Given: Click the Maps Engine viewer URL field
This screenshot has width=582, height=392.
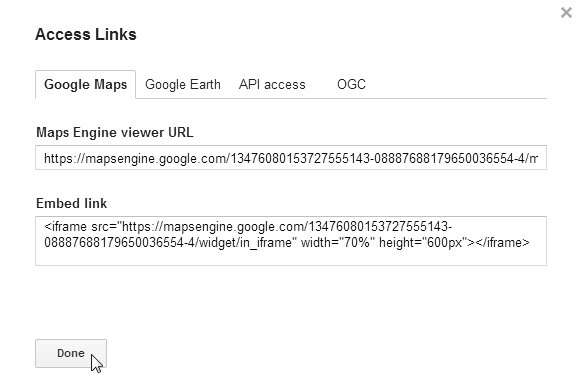Looking at the screenshot, I should [291, 158].
